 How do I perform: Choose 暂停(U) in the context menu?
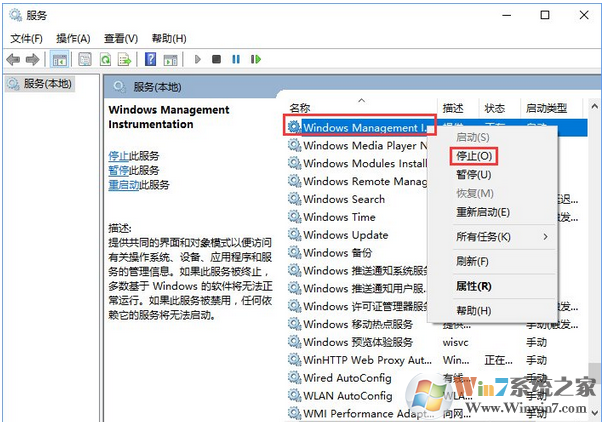[473, 175]
